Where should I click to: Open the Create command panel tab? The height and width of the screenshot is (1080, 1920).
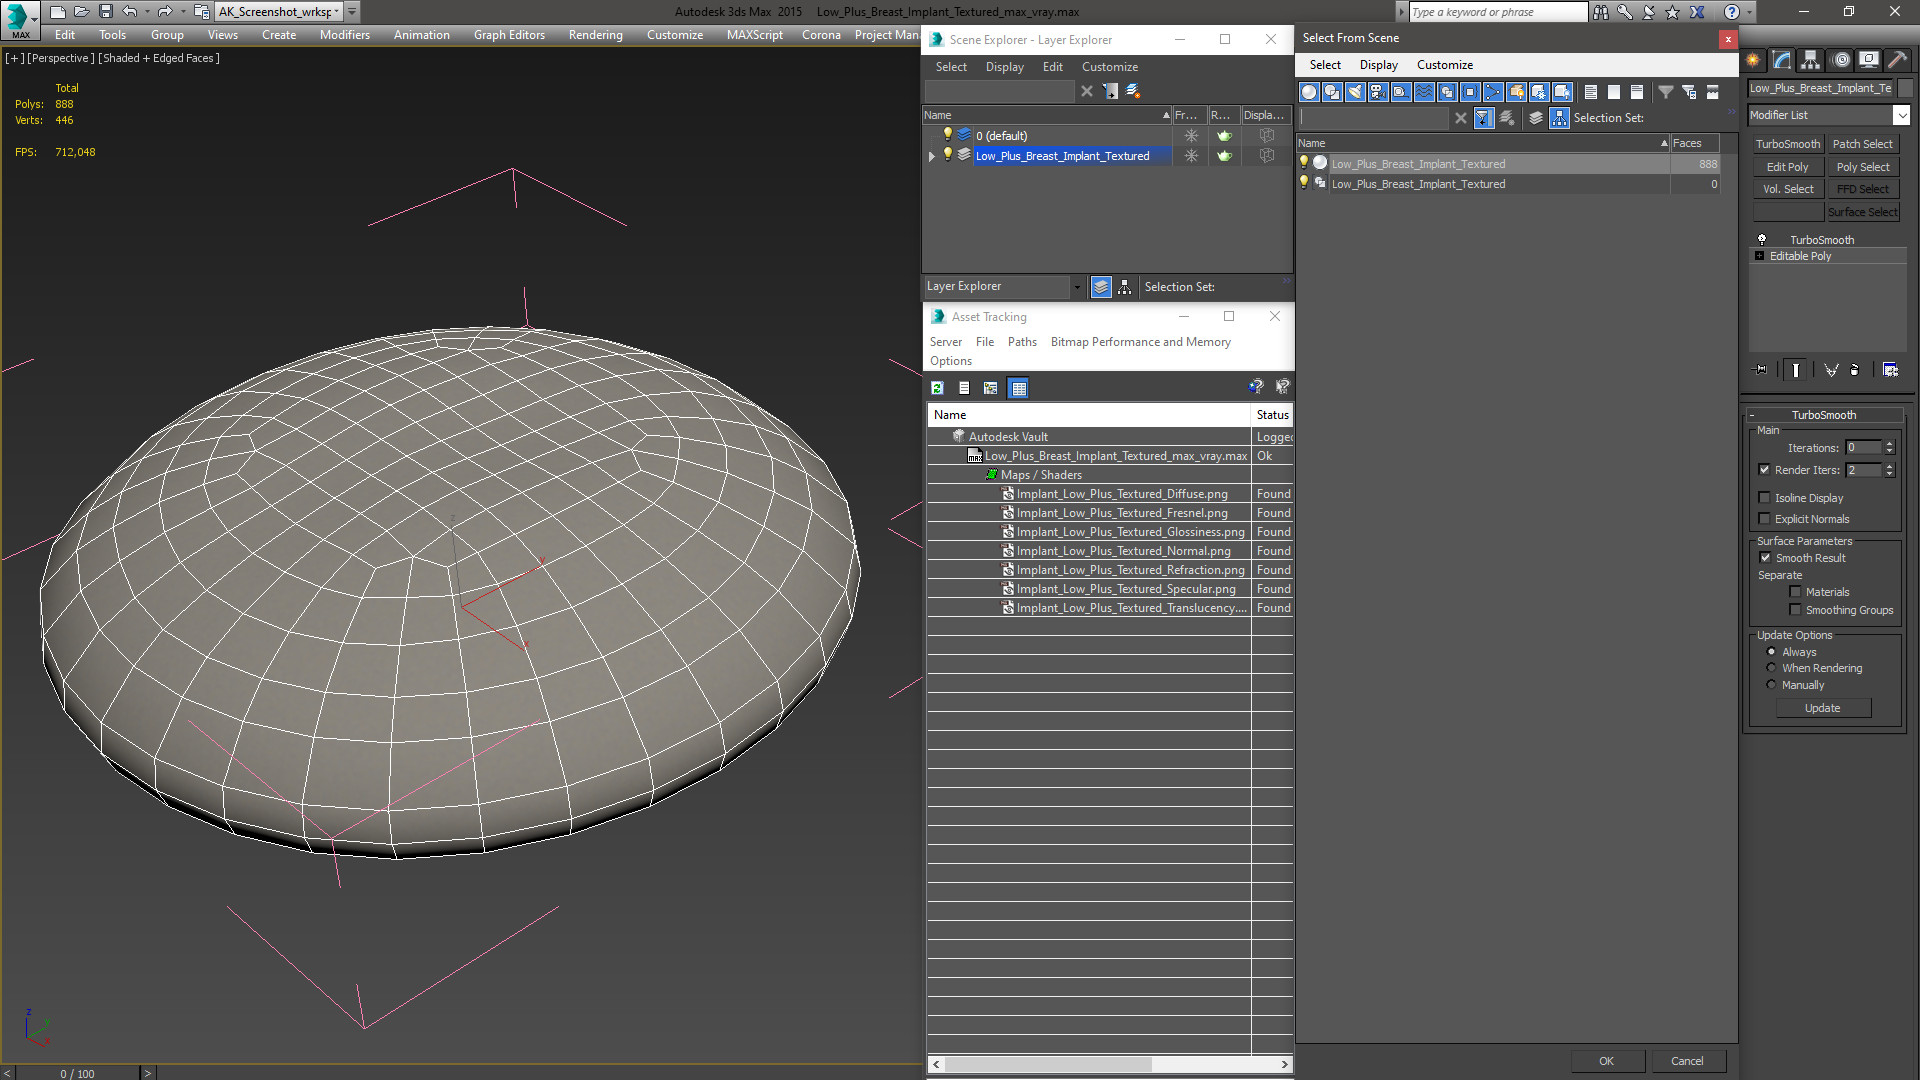tap(1753, 60)
